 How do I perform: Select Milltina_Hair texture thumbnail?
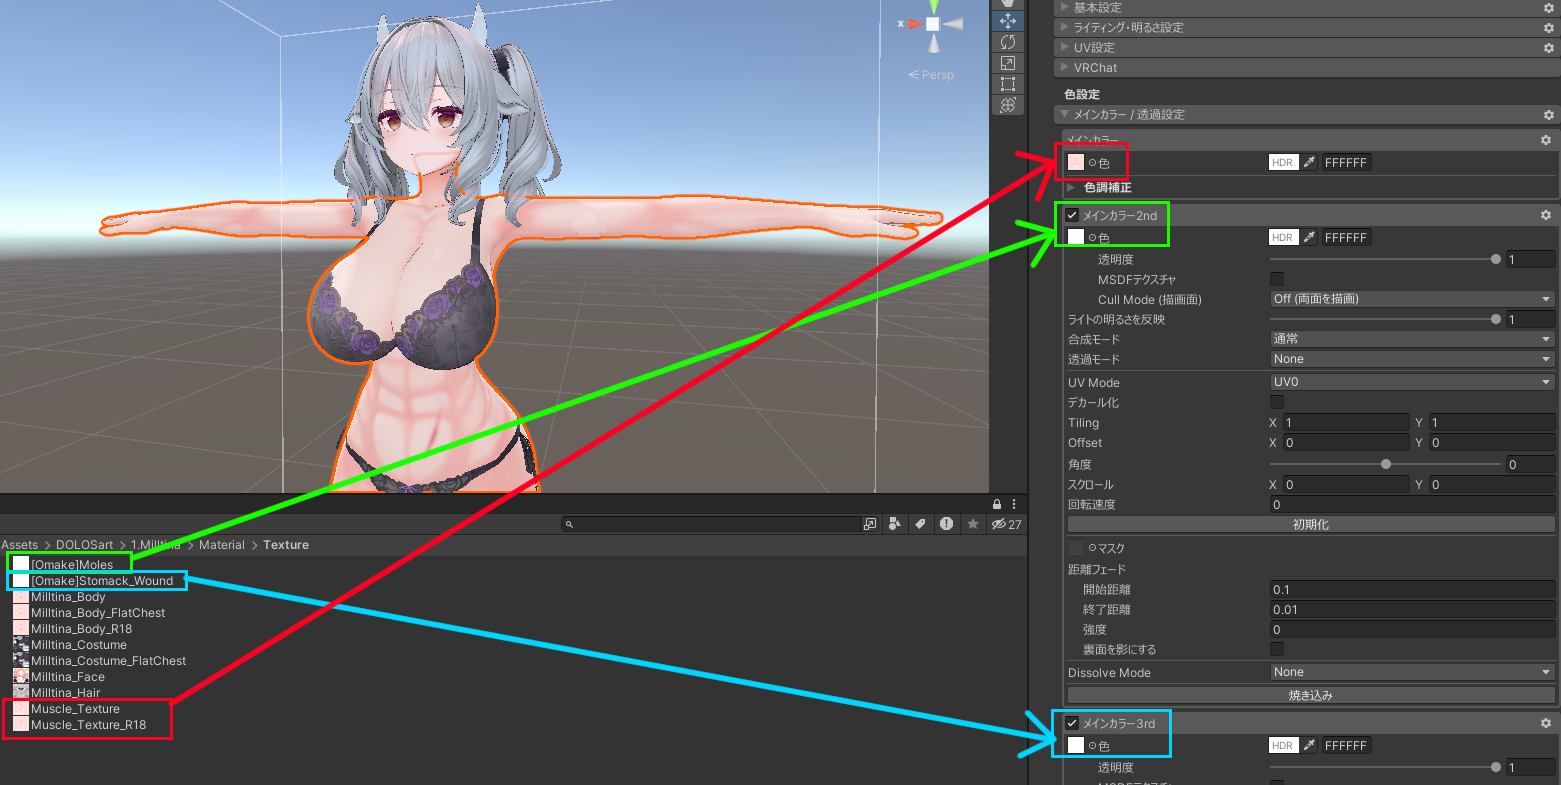pyautogui.click(x=21, y=693)
